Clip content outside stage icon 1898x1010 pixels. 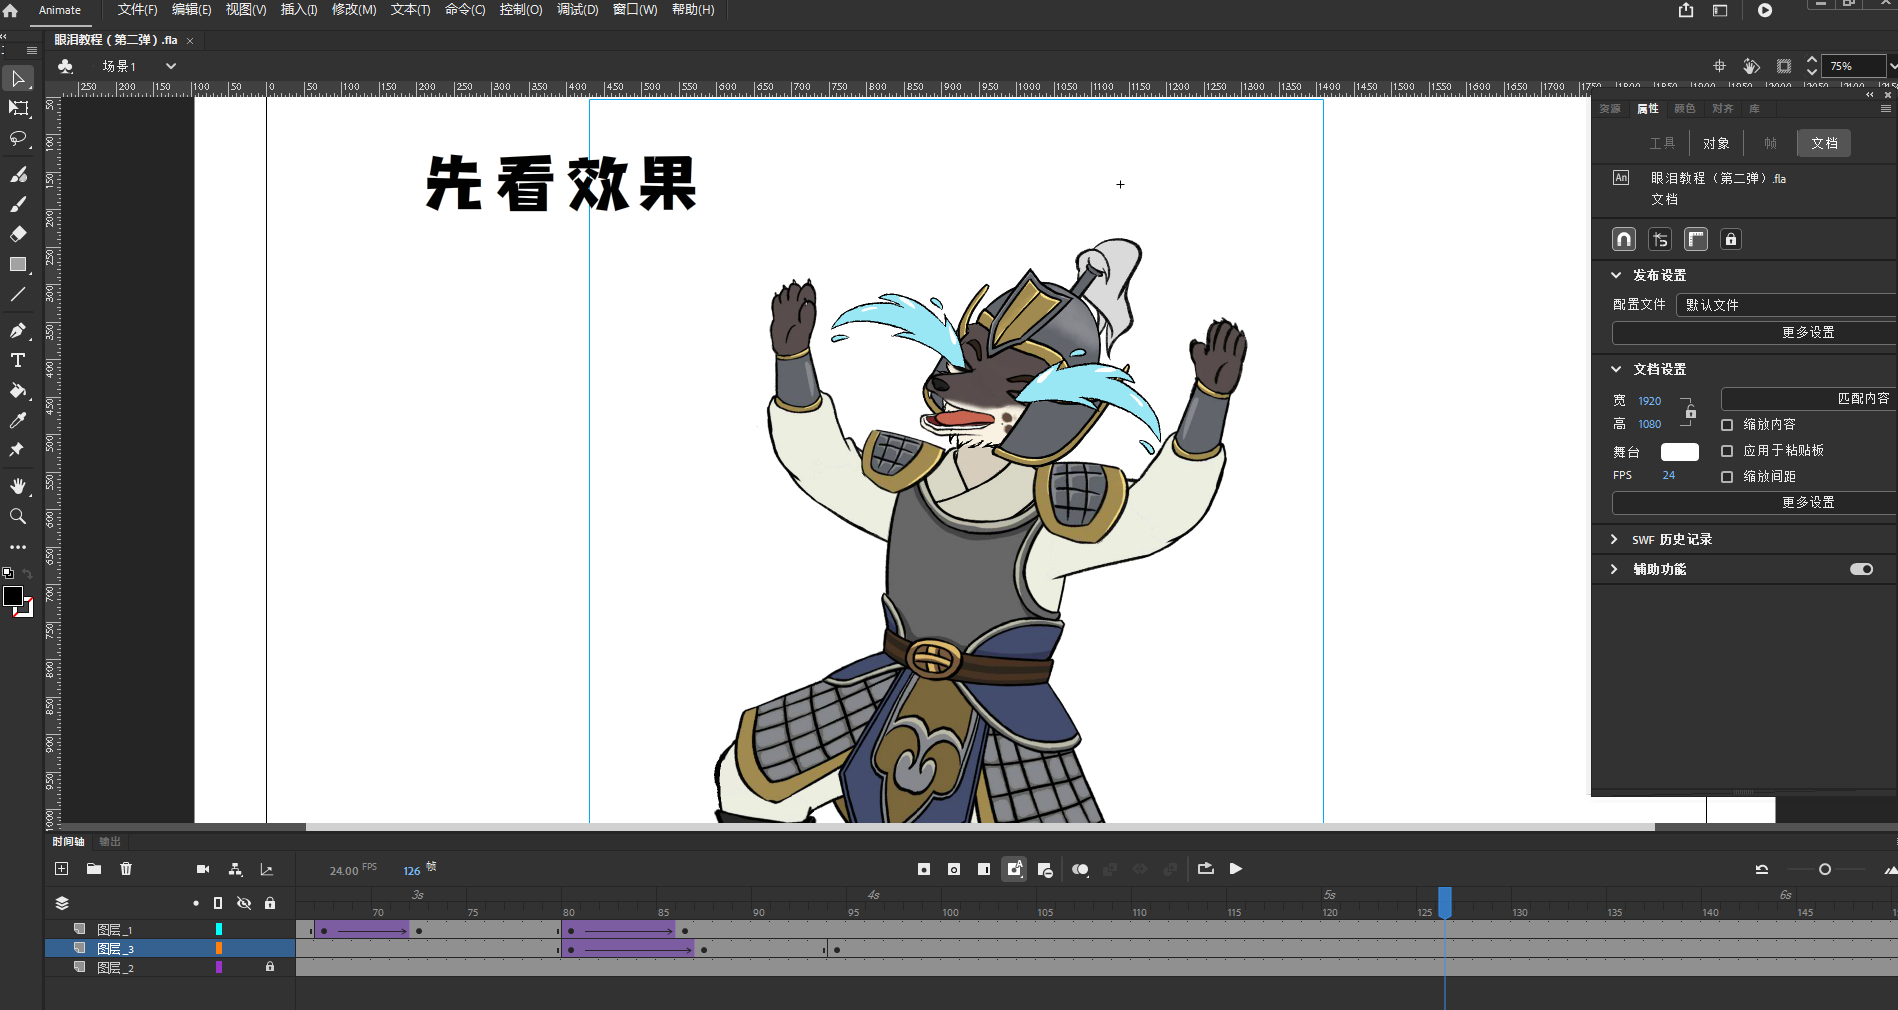tap(1784, 66)
